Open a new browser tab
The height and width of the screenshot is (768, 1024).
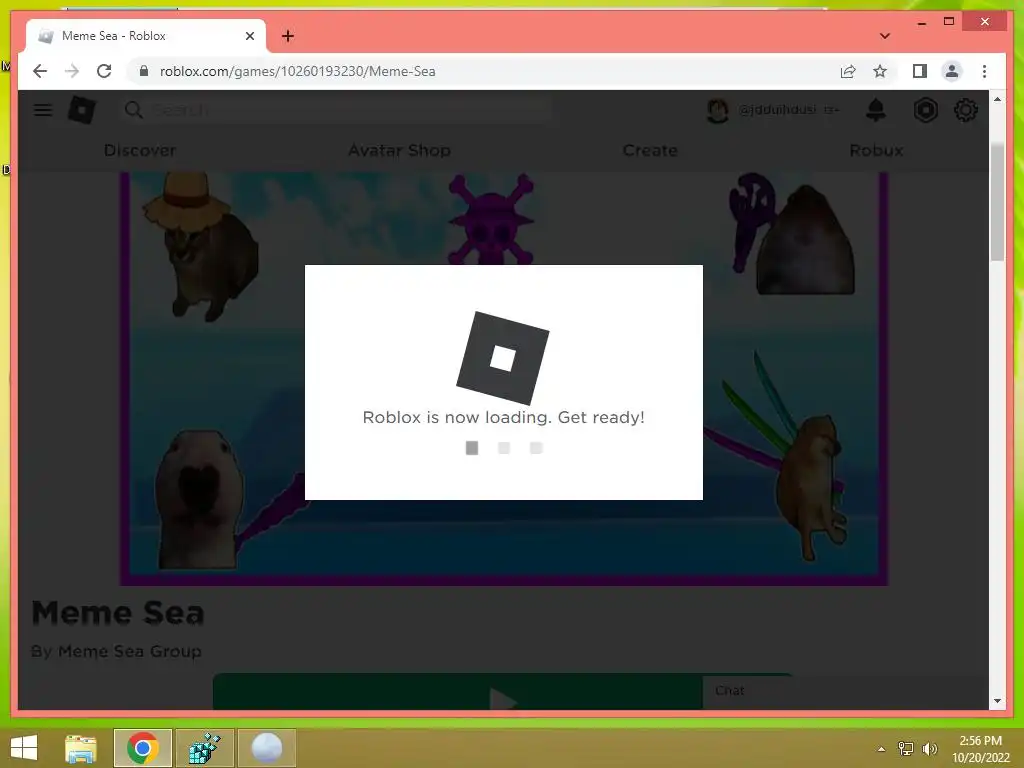(288, 36)
